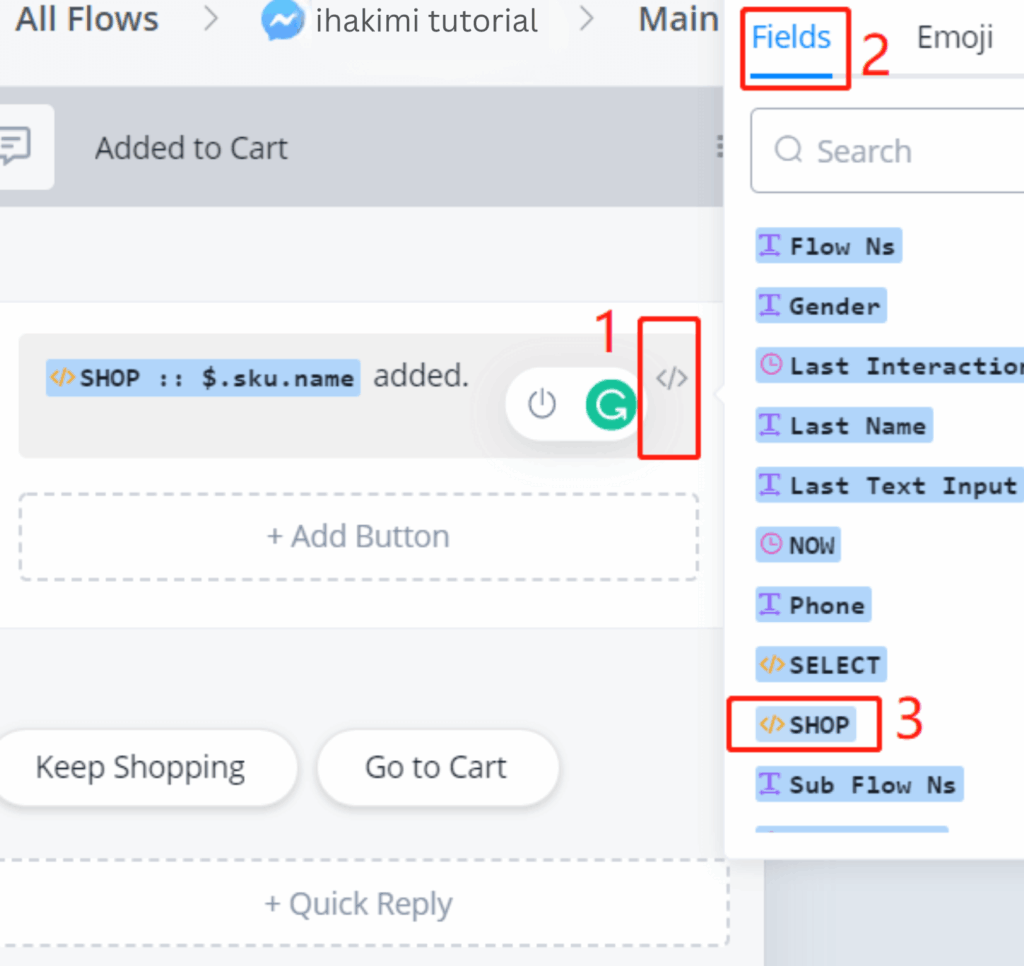Image resolution: width=1024 pixels, height=966 pixels.
Task: Select the SELECT JSON field
Action: 821,665
